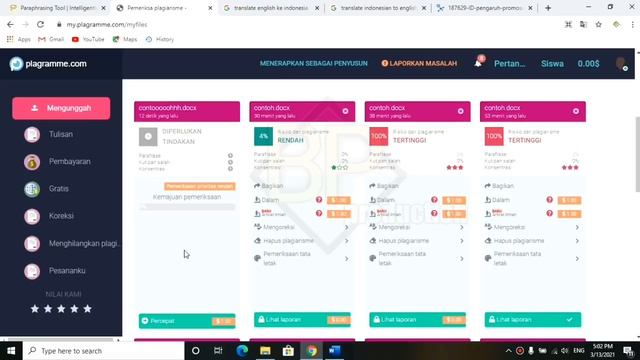The width and height of the screenshot is (640, 360).
Task: Click Menerapkan Sebagai Penyusun link
Action: tap(313, 64)
